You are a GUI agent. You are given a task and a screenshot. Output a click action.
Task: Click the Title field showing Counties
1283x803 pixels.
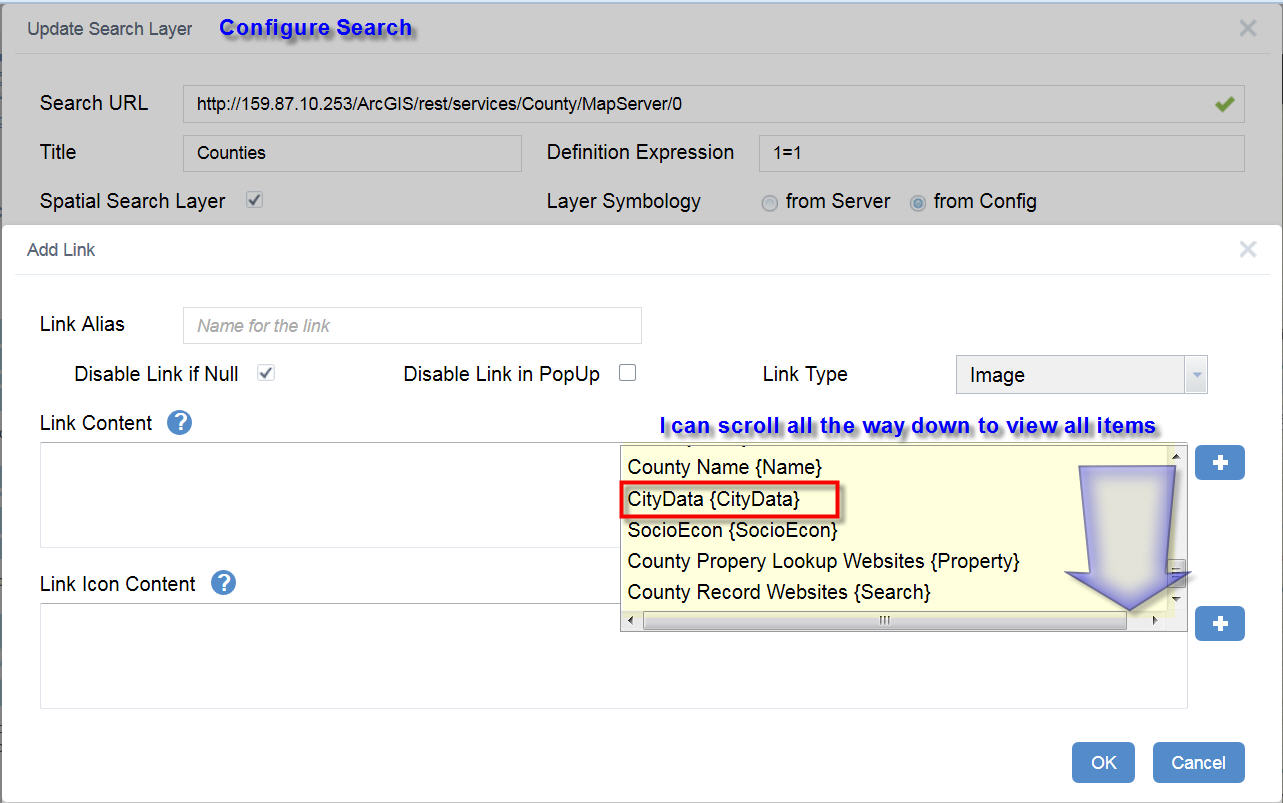pyautogui.click(x=352, y=153)
